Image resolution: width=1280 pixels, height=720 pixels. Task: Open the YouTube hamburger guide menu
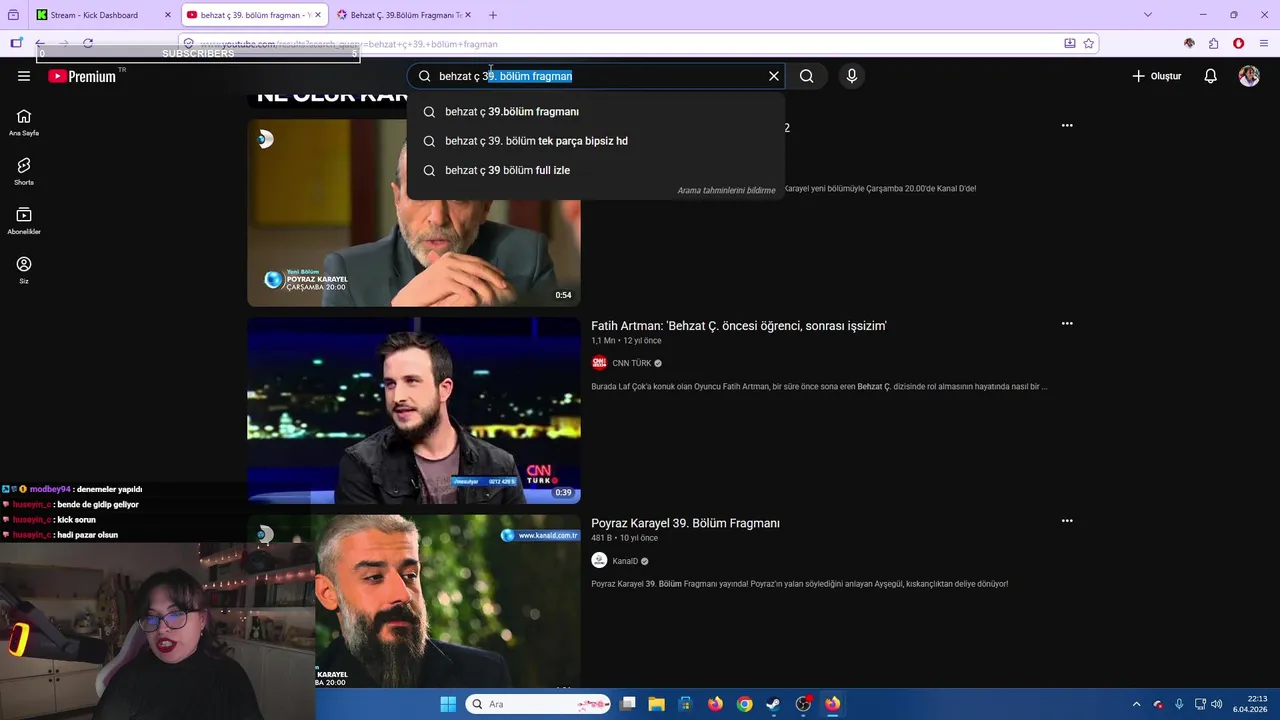(24, 76)
